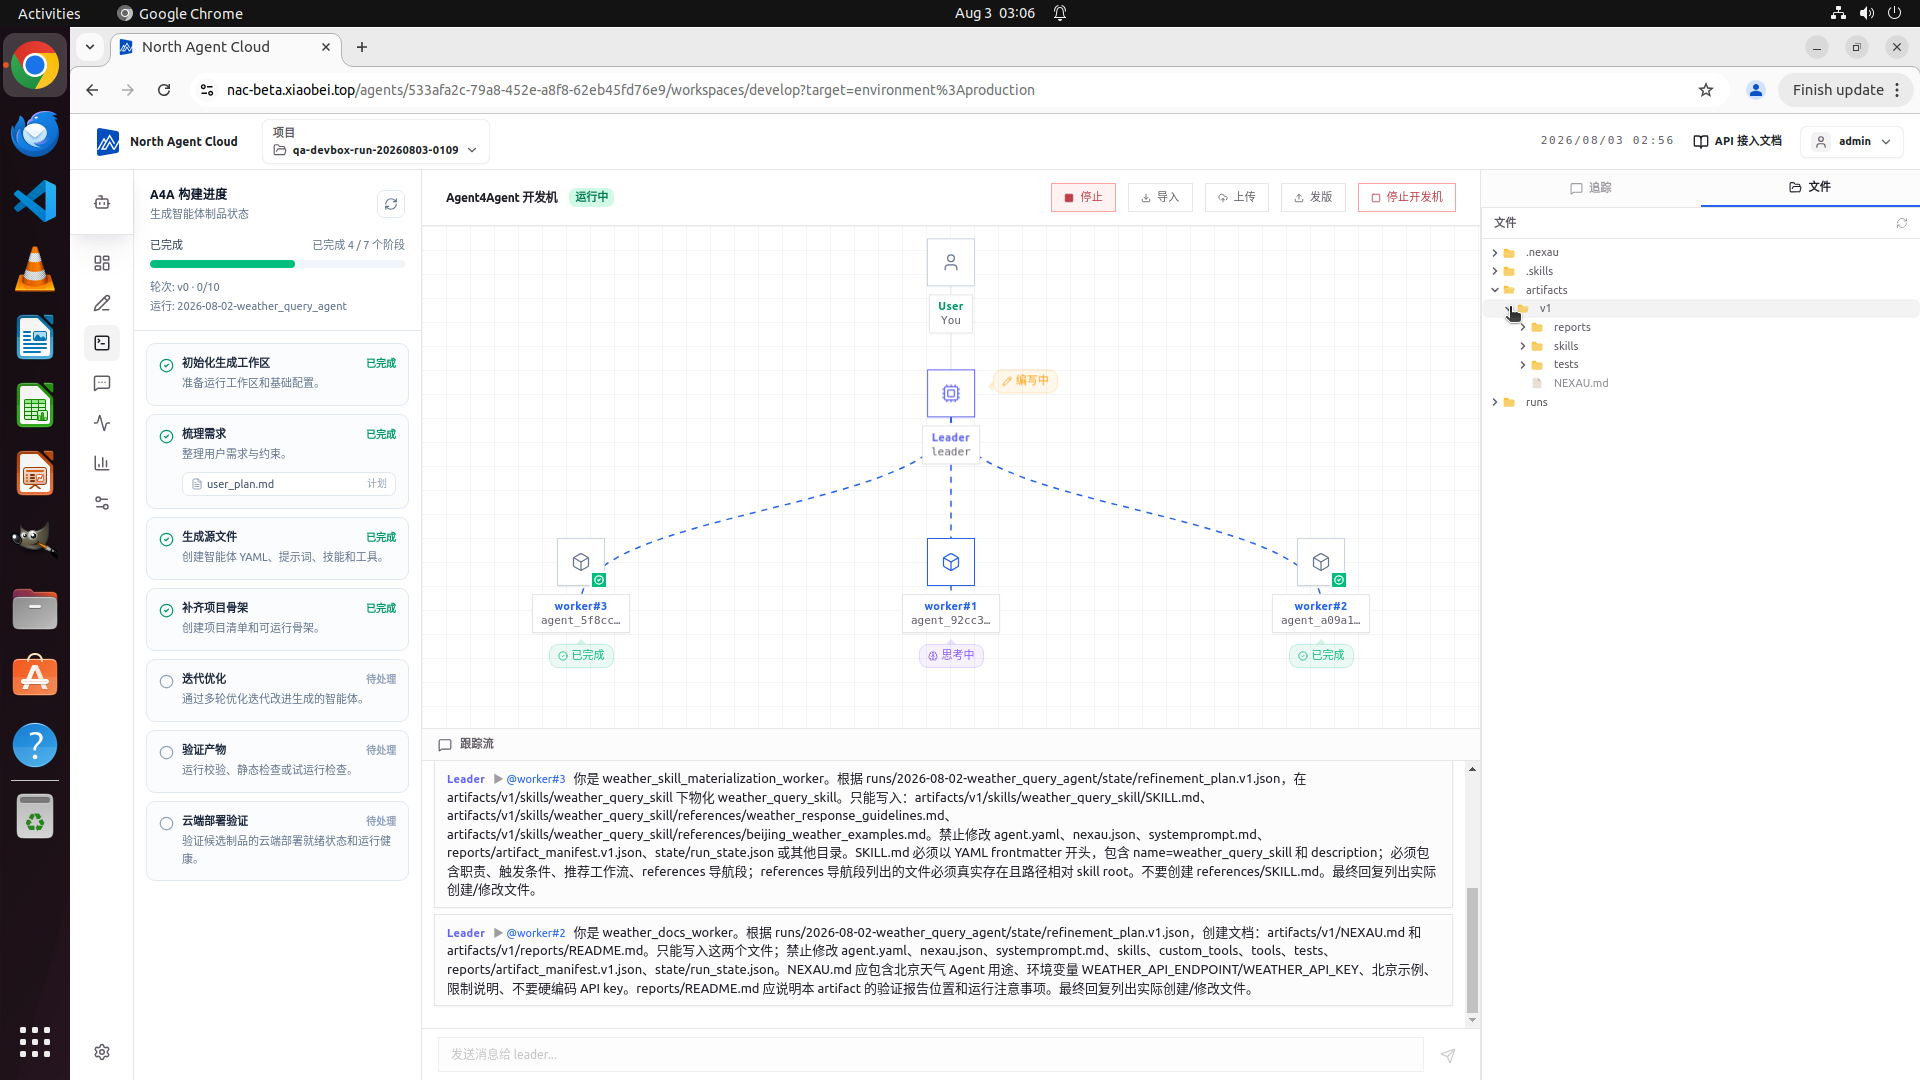Expand the runs folder in tree
1920x1080 pixels.
coord(1495,402)
